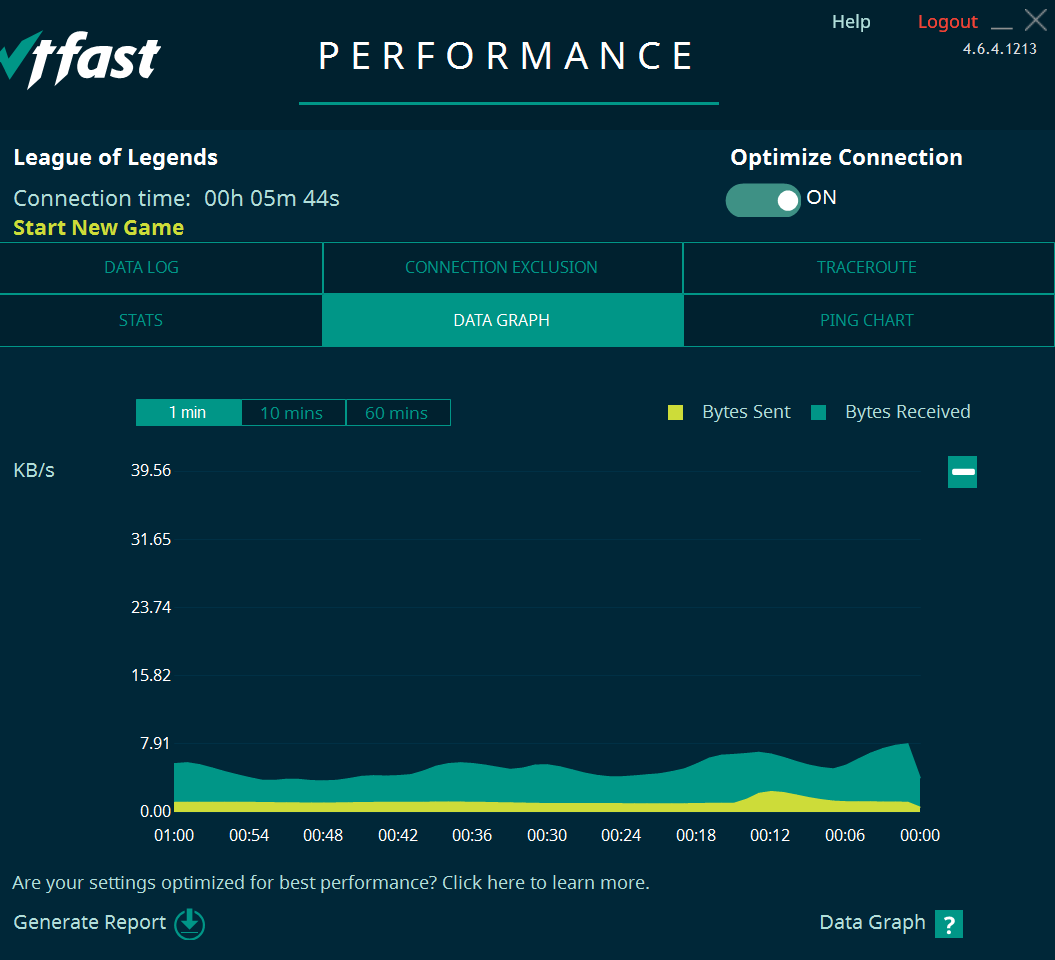Click Logout in the top bar

click(x=947, y=22)
